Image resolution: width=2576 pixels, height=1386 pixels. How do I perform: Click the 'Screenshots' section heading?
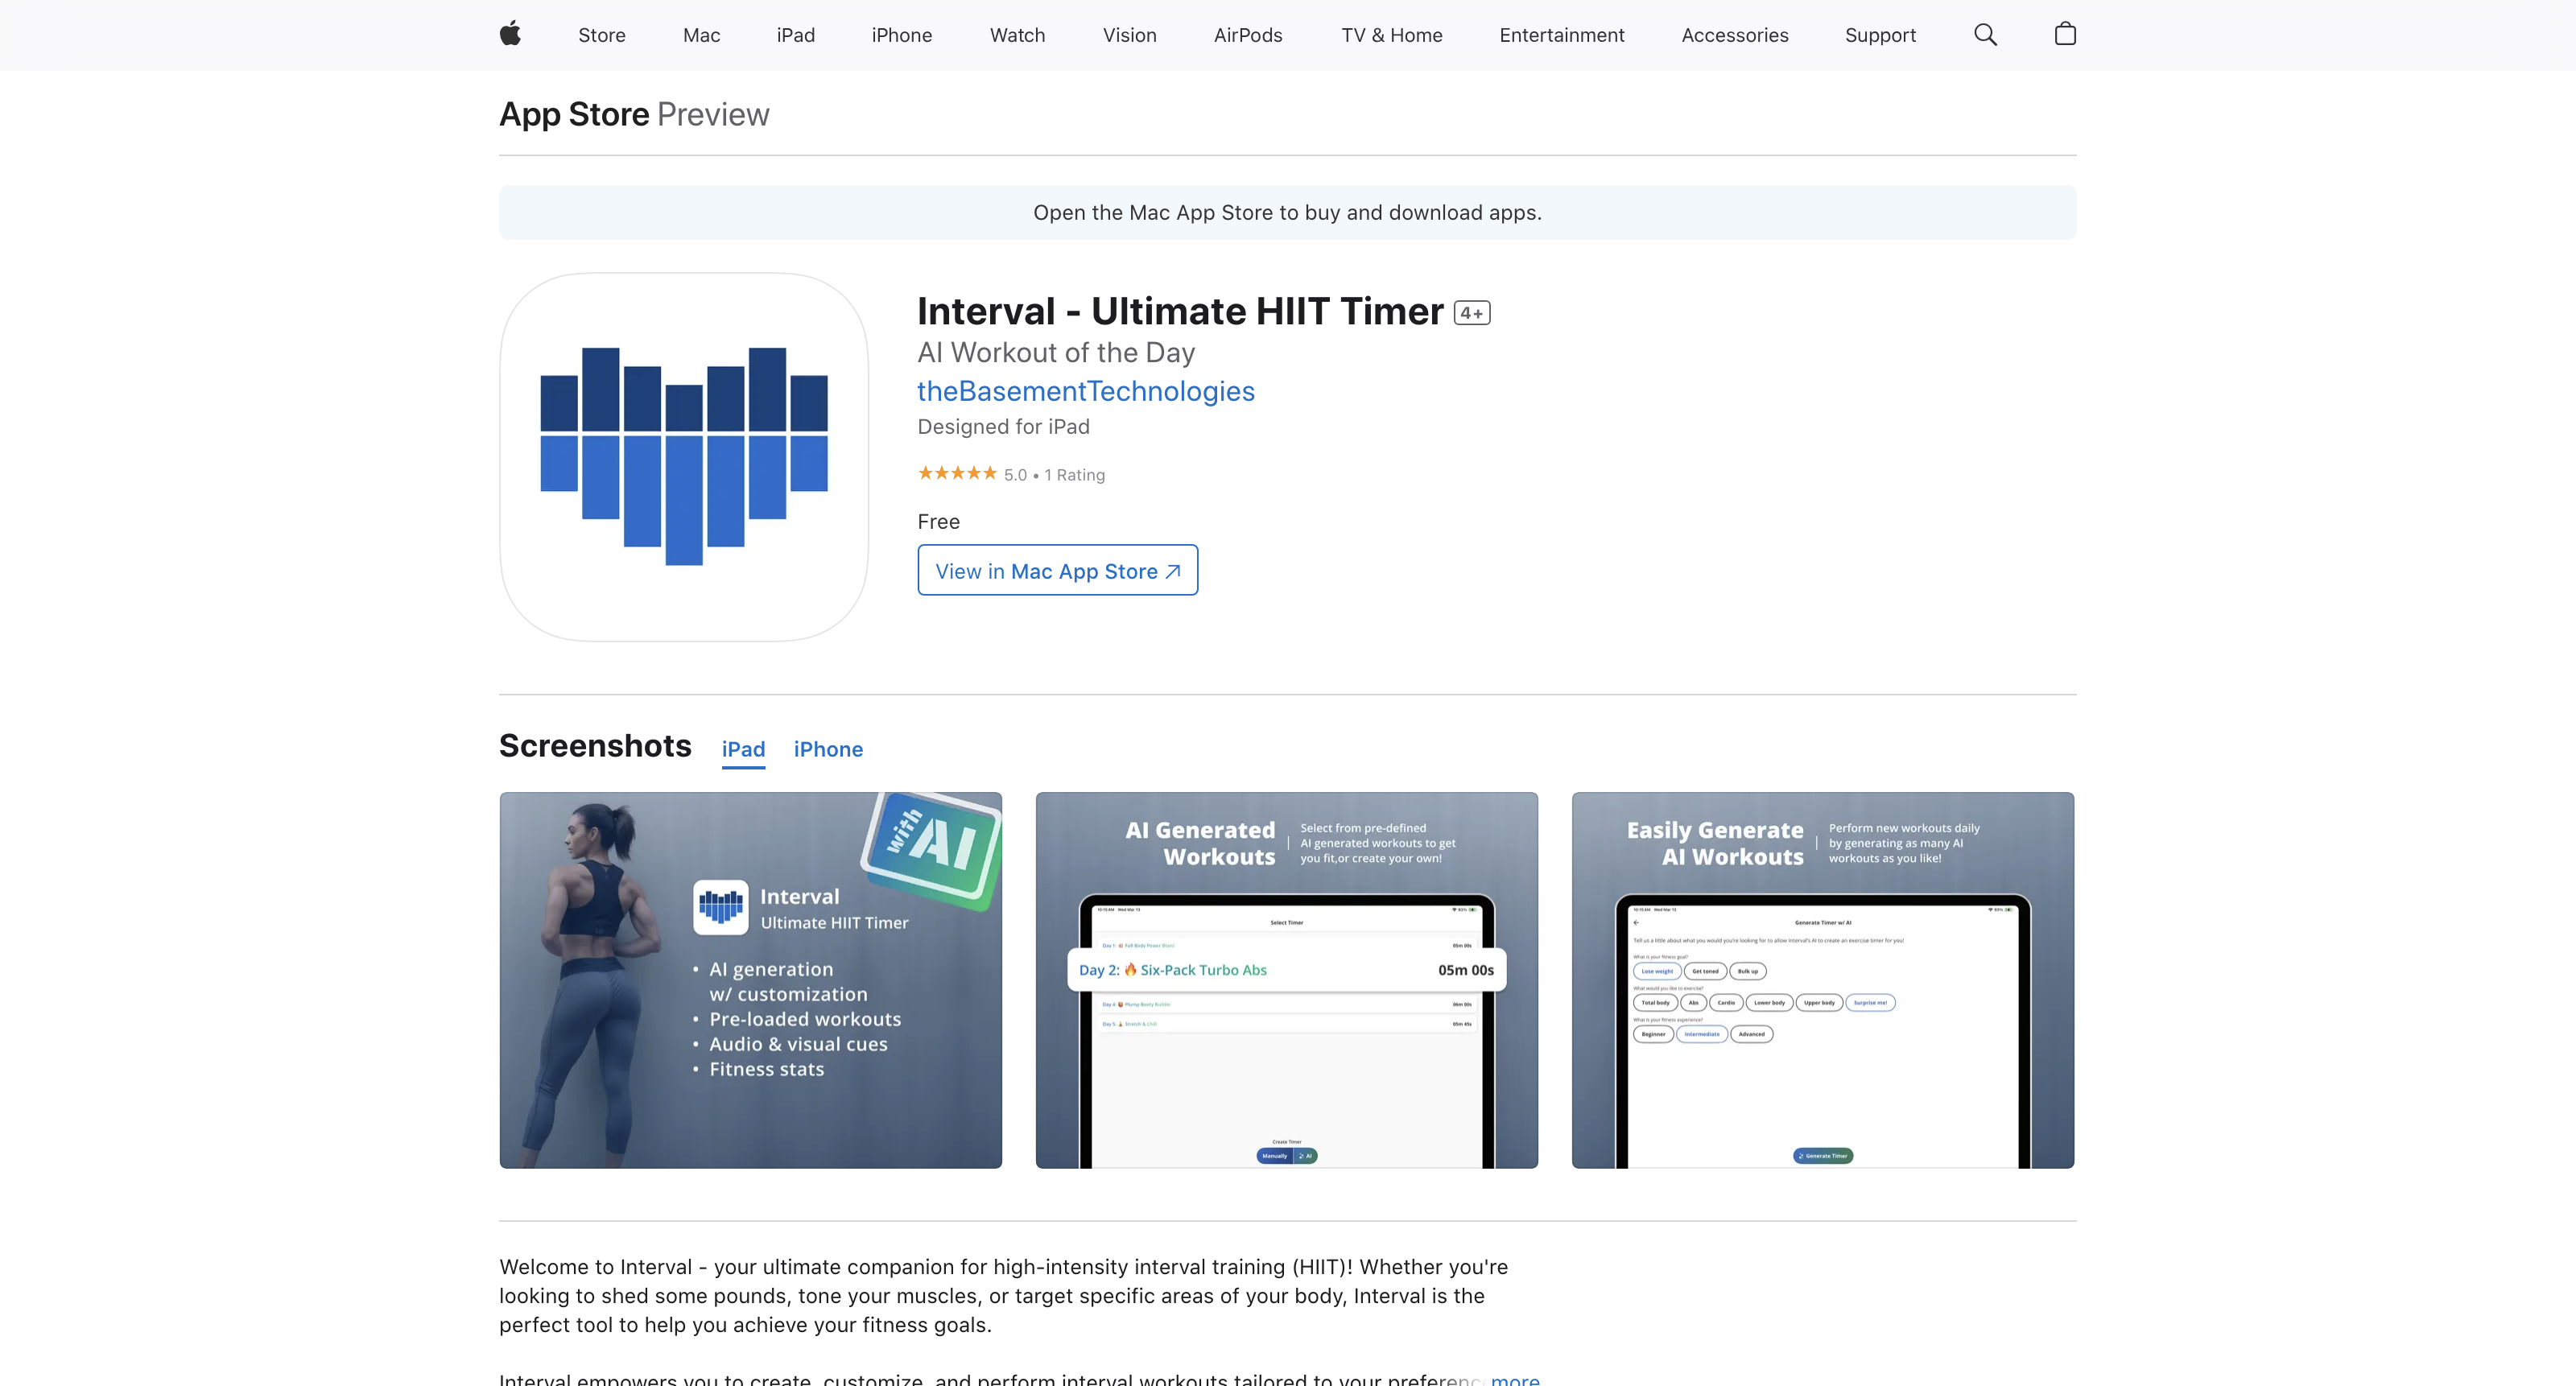click(x=595, y=746)
